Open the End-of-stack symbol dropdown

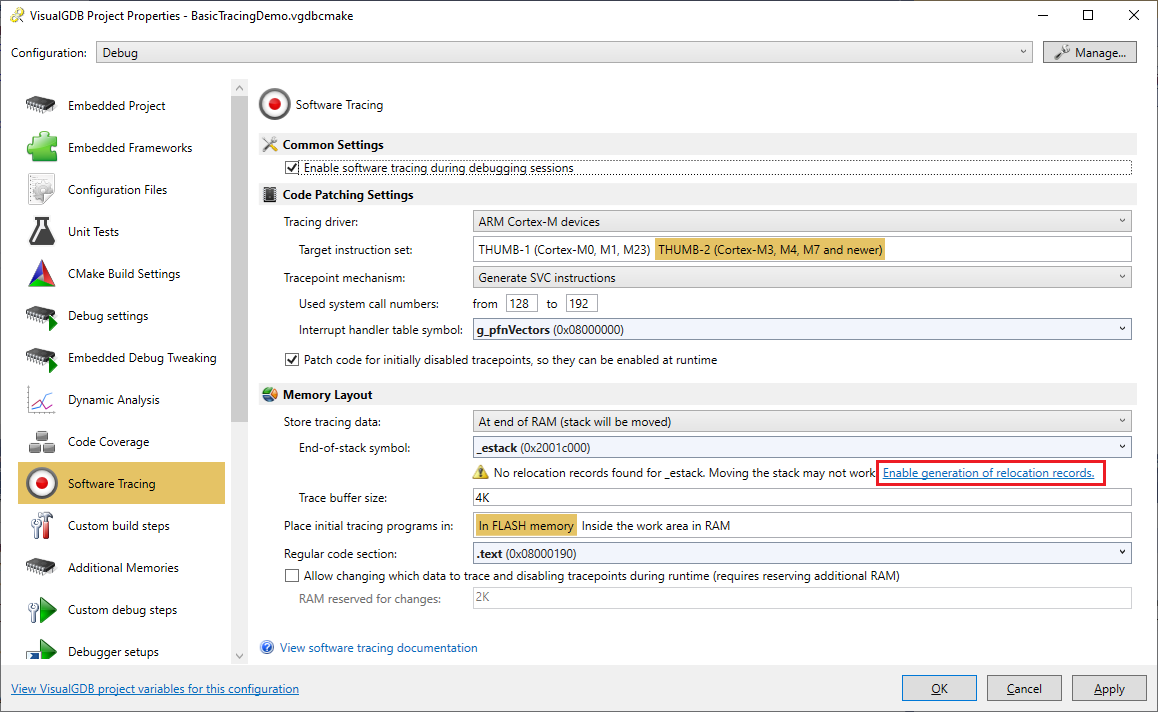[x=802, y=448]
